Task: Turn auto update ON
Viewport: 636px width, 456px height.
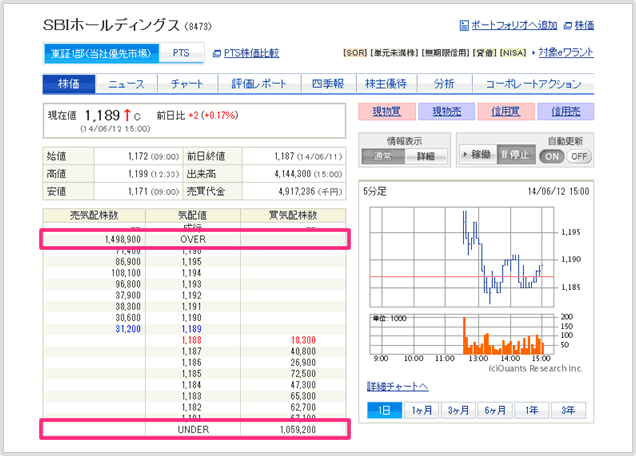Action: 552,156
